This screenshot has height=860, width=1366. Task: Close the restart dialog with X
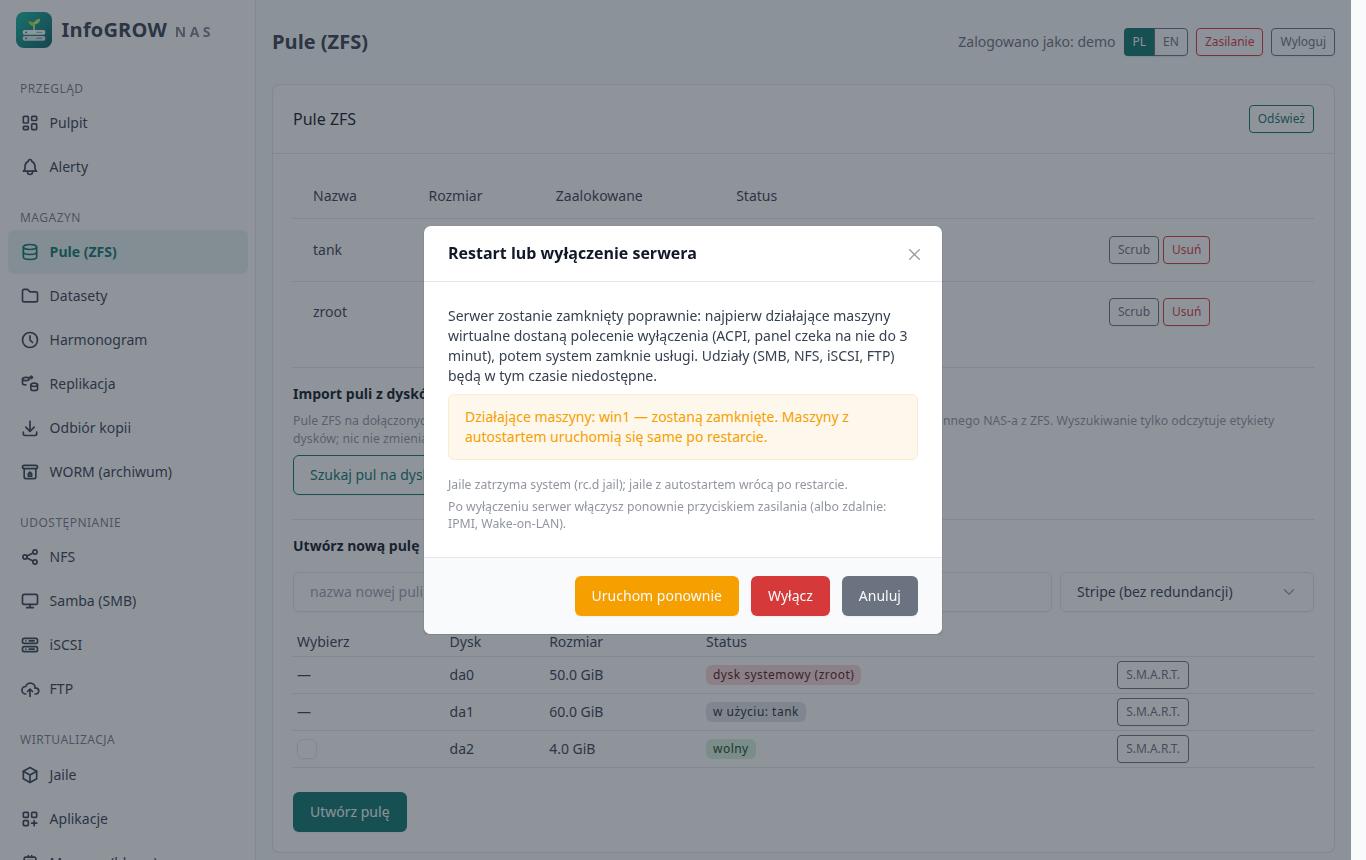click(914, 254)
